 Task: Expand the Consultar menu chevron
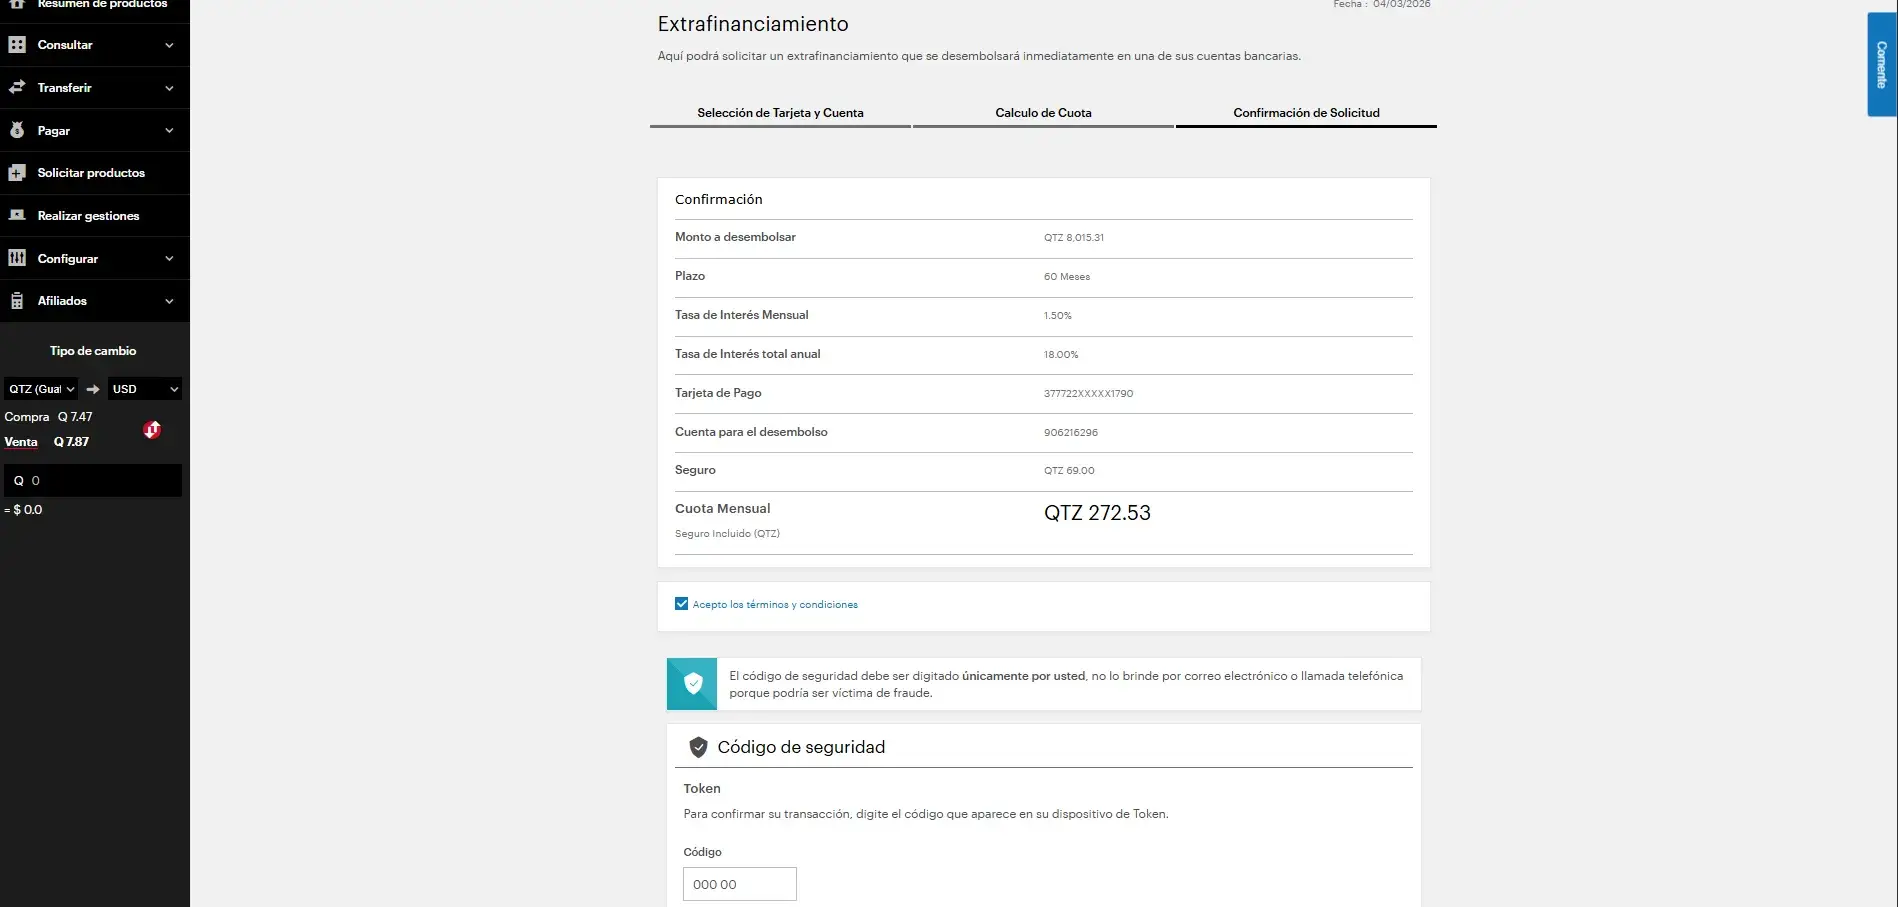pos(169,45)
